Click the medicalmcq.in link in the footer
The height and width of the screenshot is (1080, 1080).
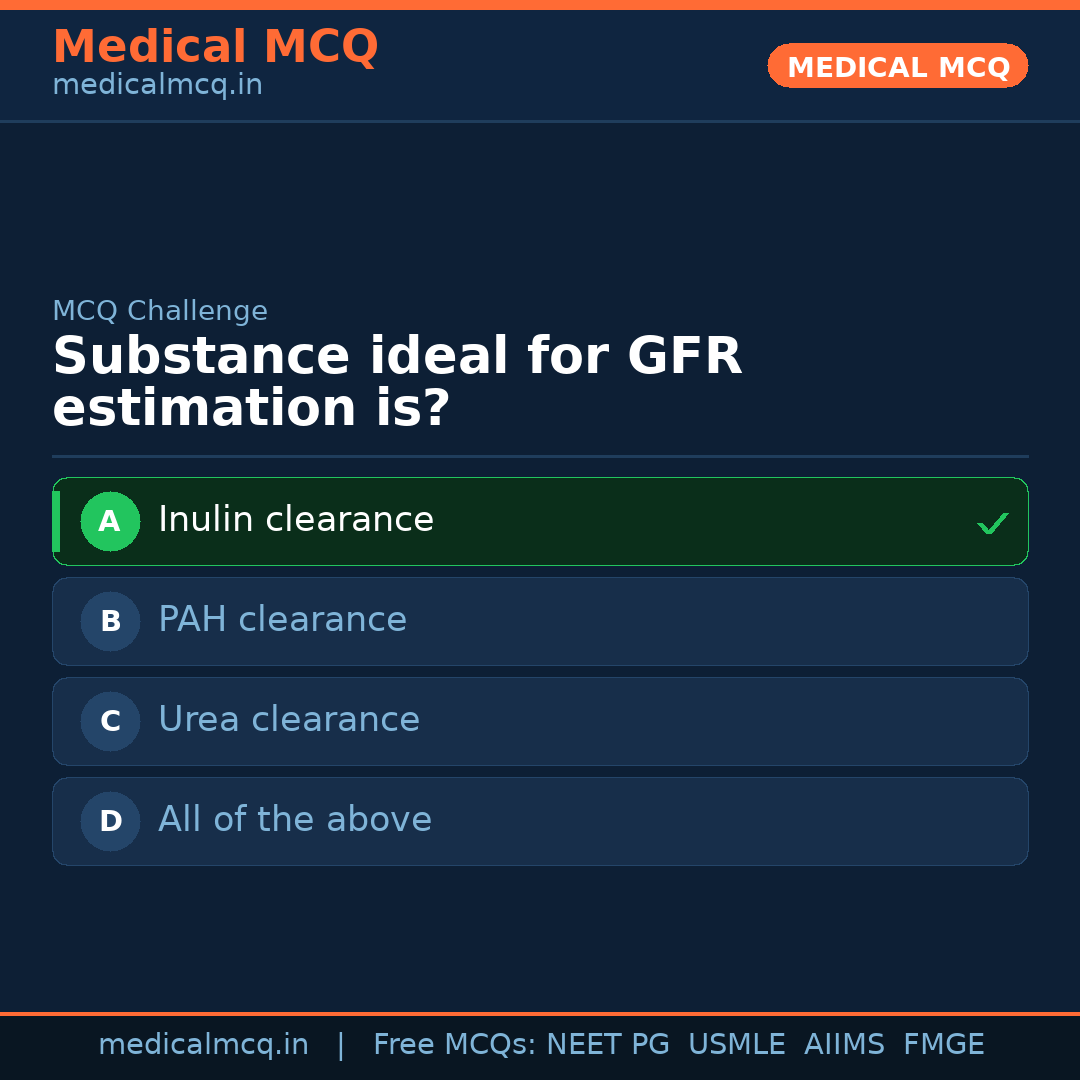coord(203,1045)
